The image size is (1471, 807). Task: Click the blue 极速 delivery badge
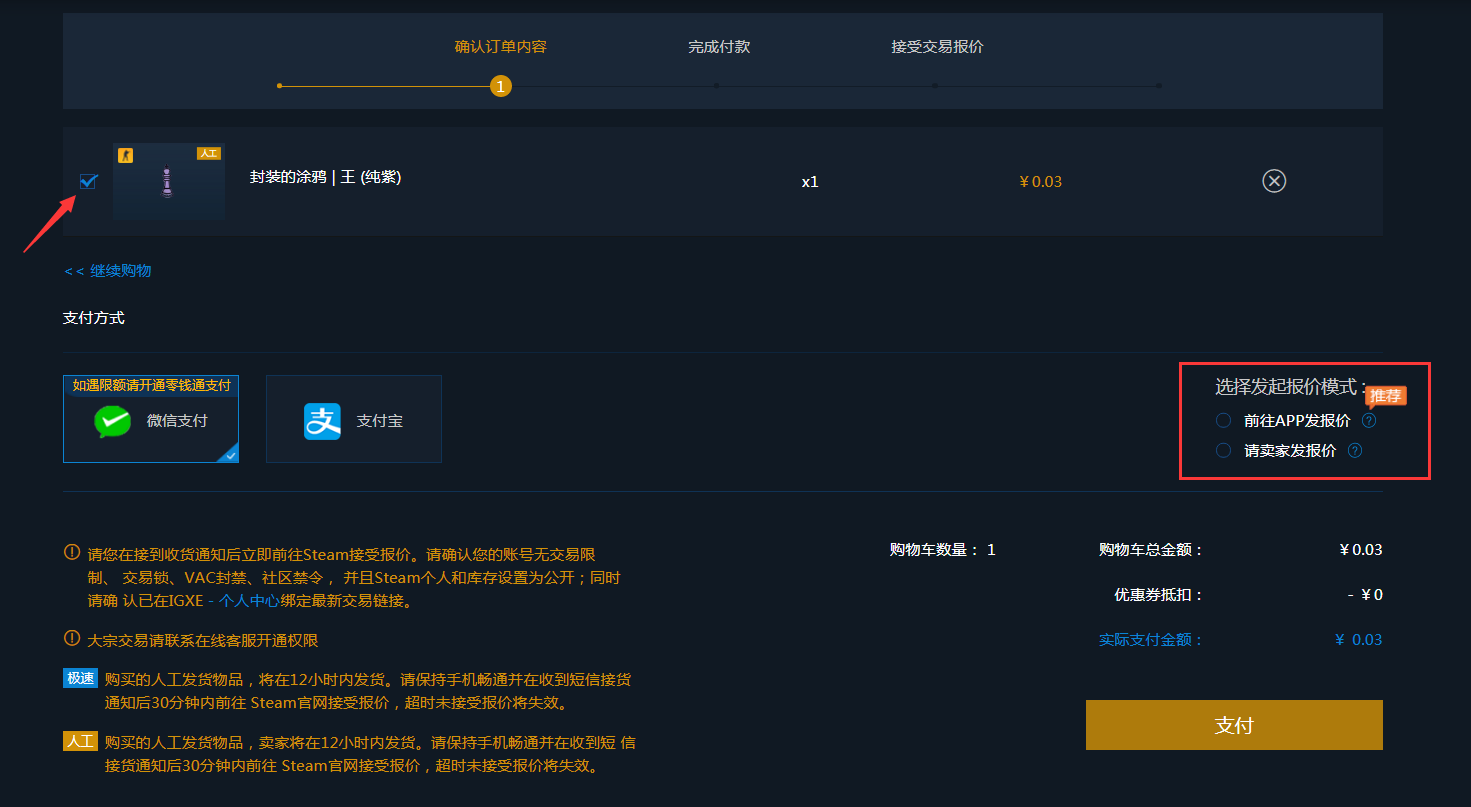pos(80,679)
